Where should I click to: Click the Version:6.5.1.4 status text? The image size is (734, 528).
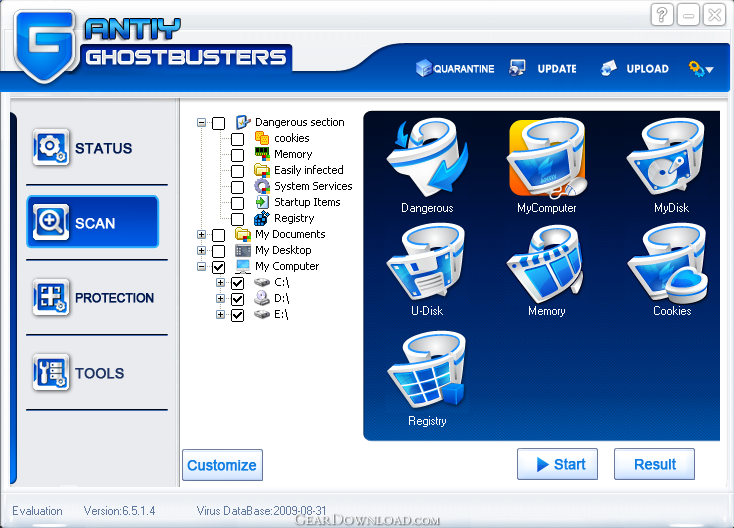(119, 510)
